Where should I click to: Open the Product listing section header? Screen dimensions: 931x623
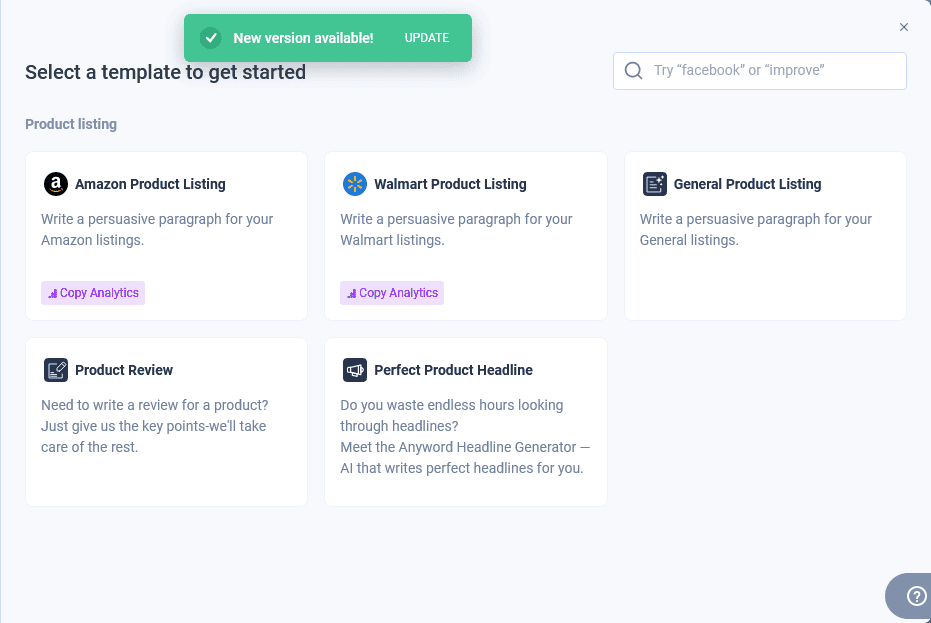click(x=70, y=124)
